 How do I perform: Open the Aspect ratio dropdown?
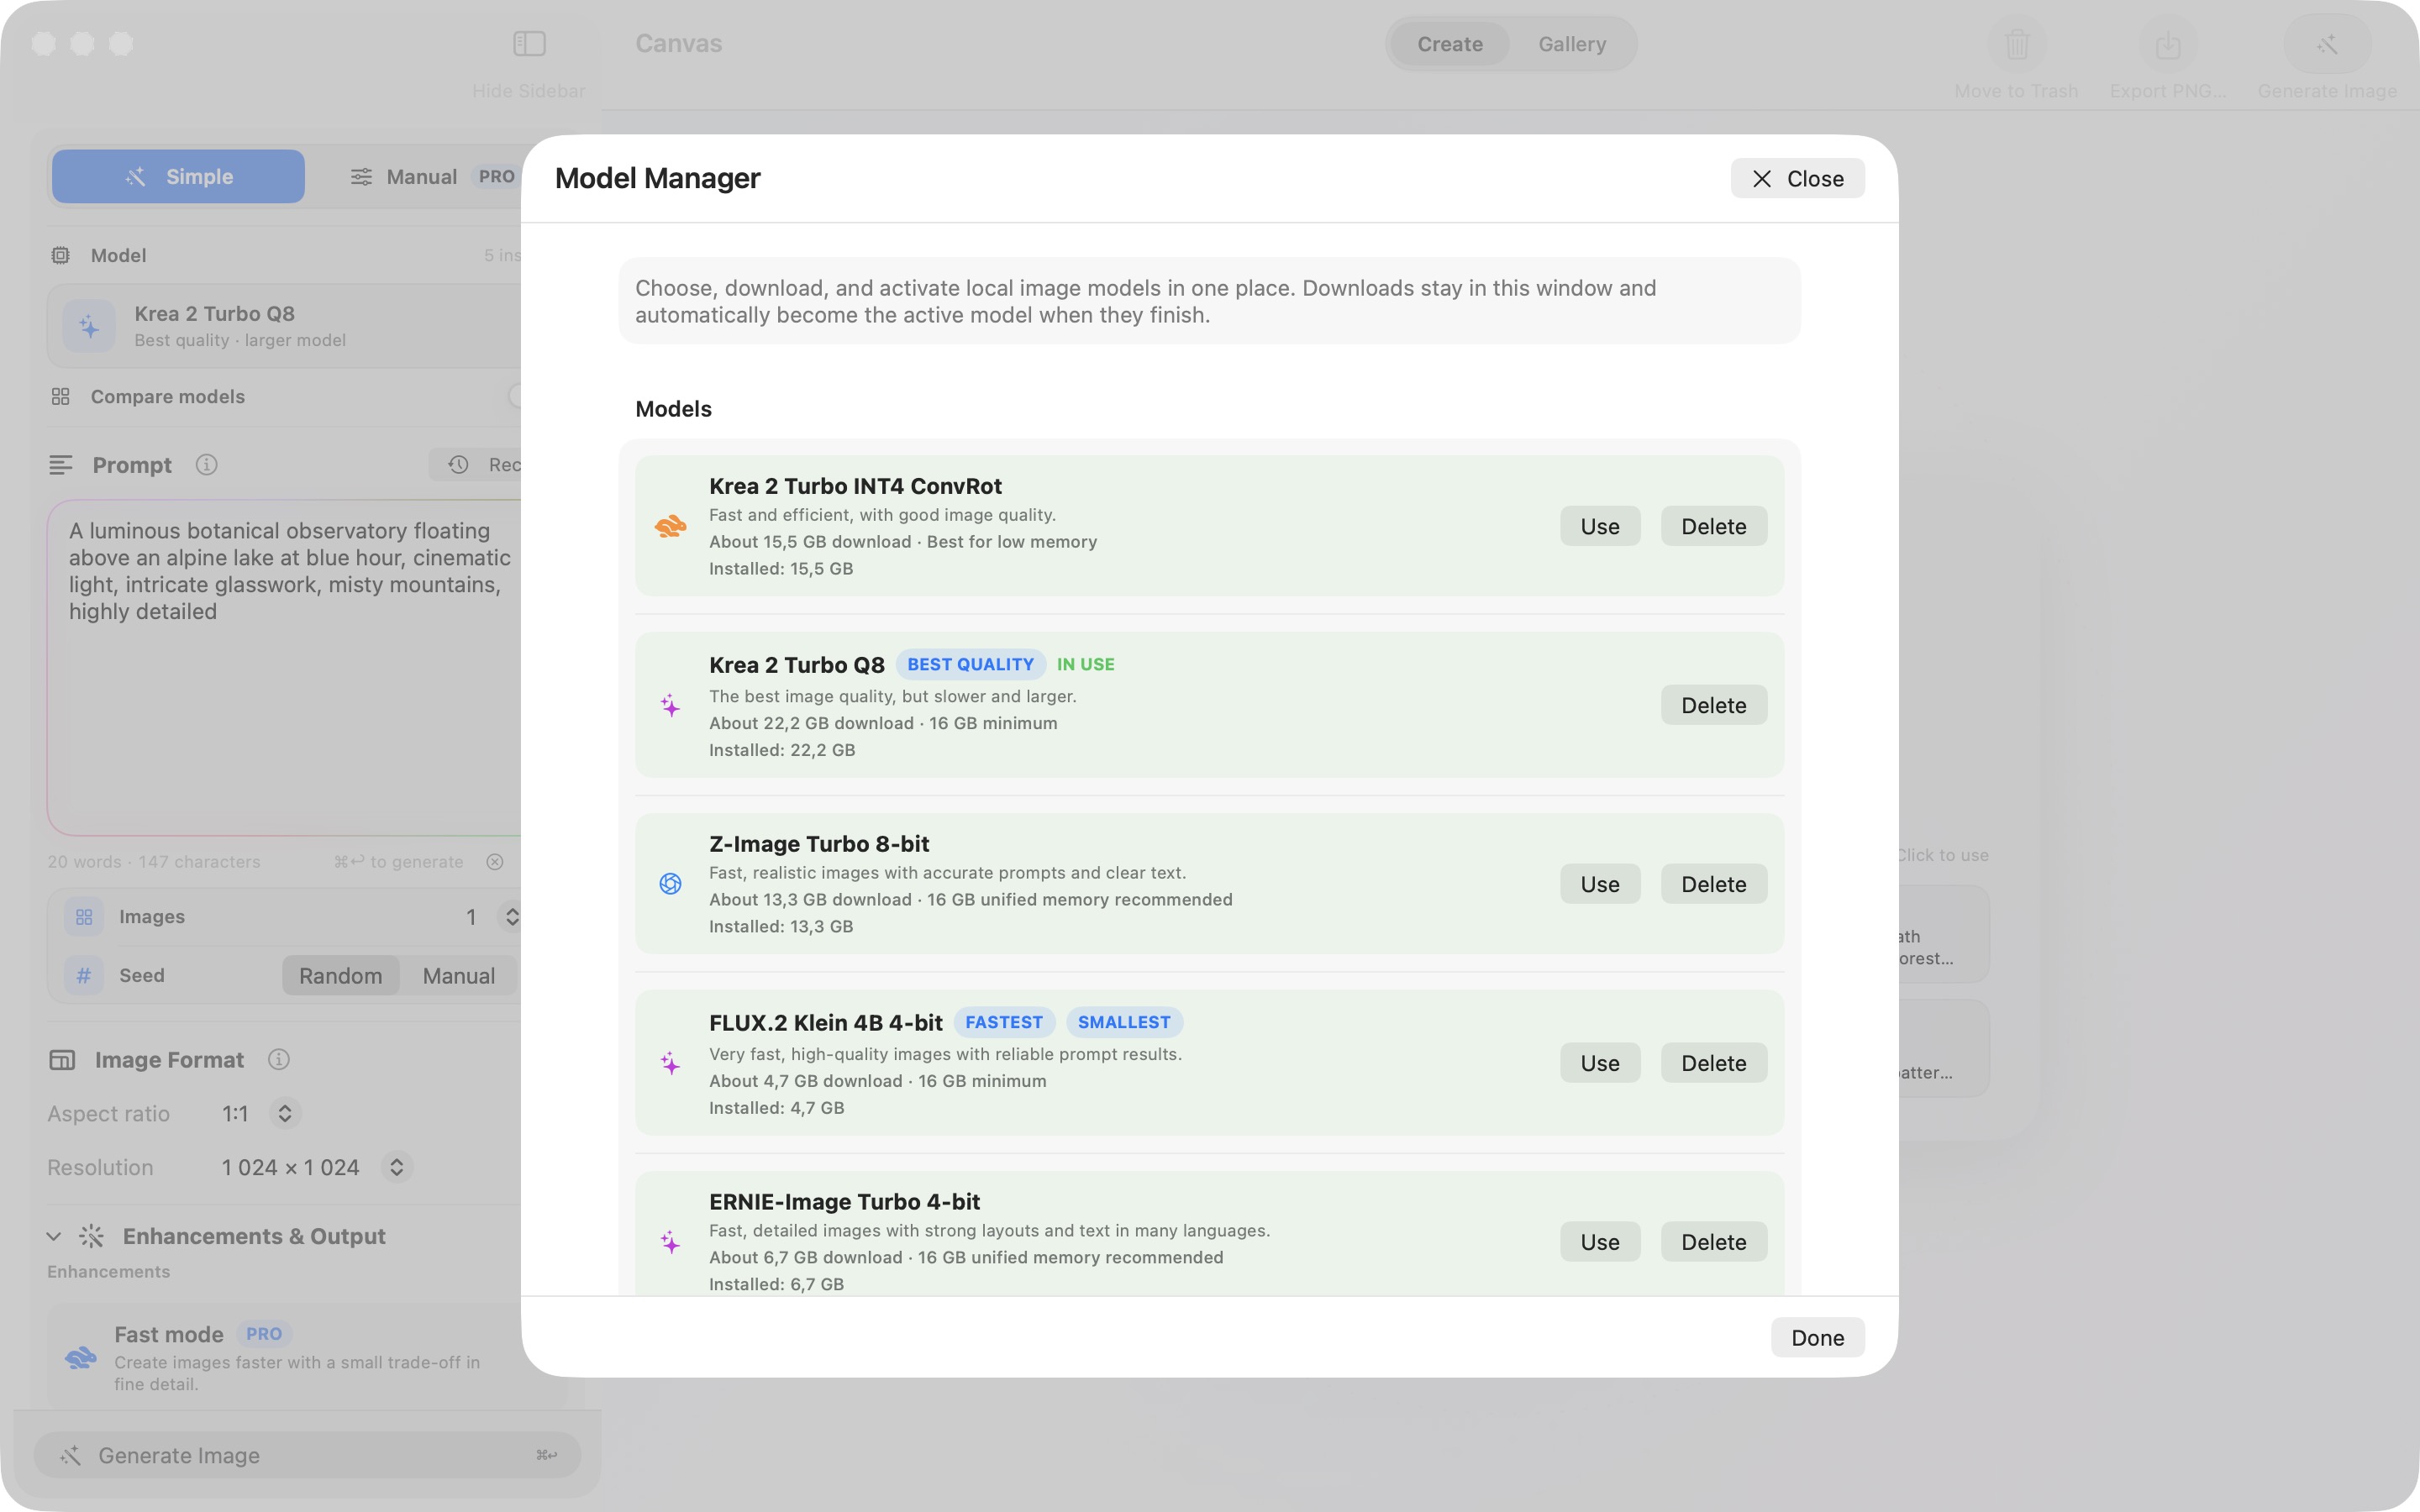point(285,1114)
